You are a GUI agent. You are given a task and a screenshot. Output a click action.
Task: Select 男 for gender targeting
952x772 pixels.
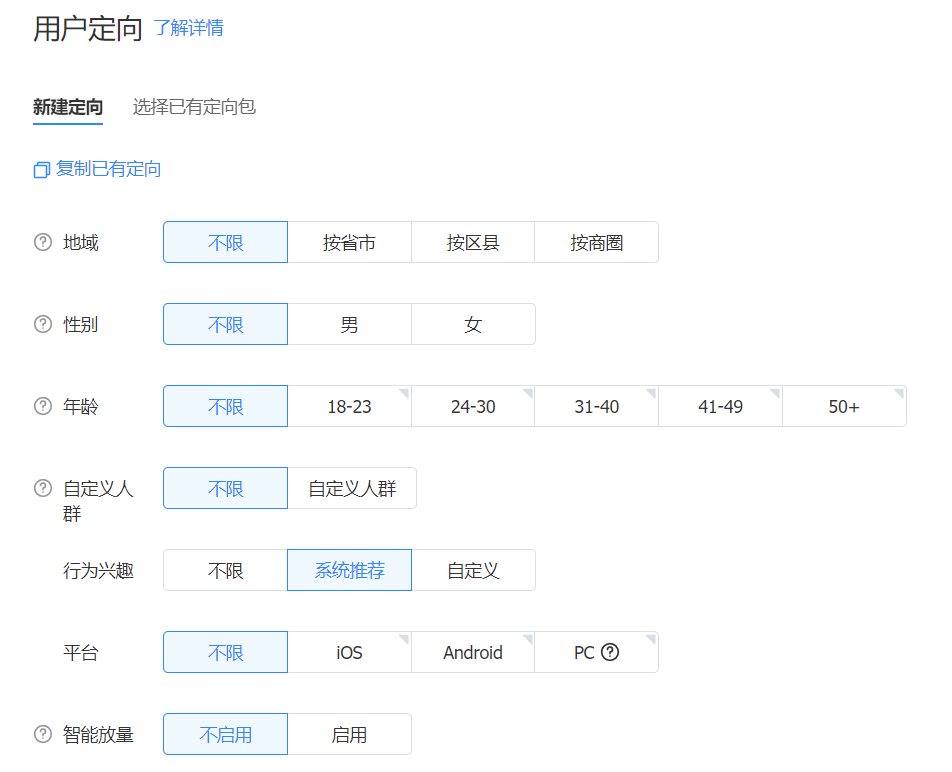349,324
